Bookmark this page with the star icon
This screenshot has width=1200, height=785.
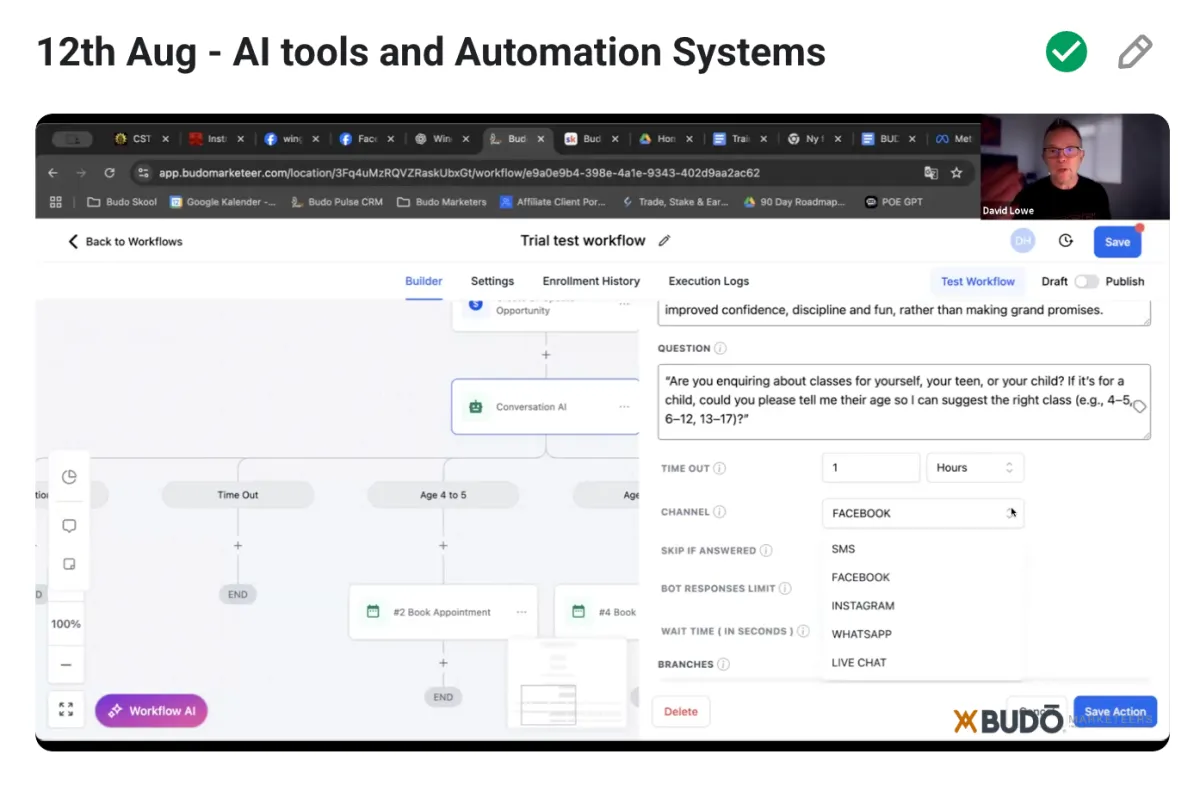[x=956, y=173]
